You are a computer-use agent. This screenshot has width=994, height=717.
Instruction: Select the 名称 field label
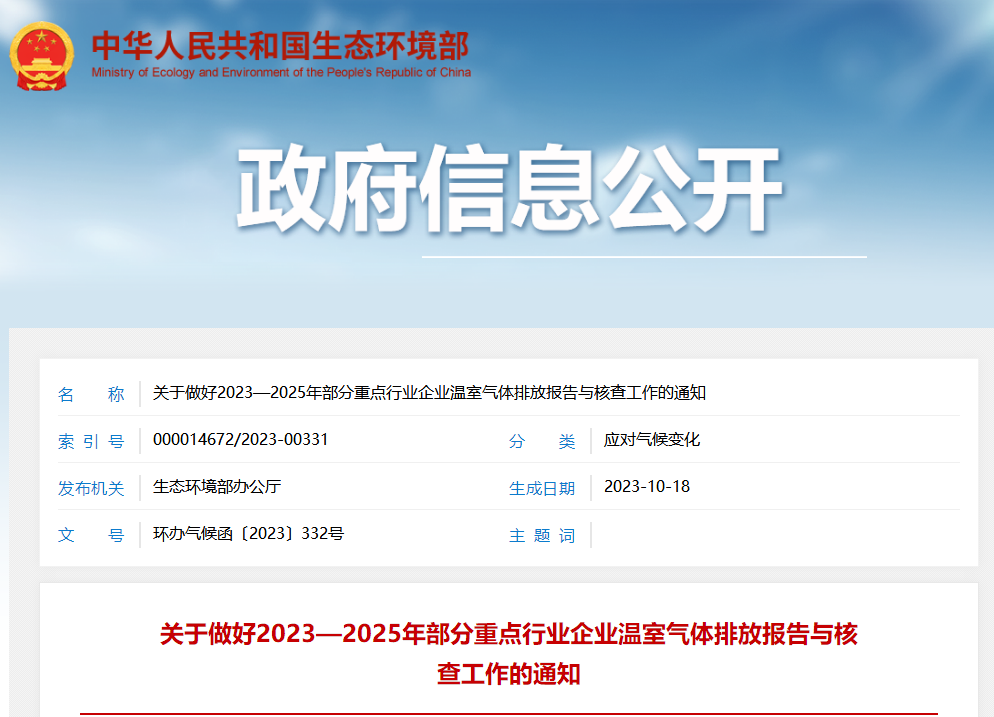(x=91, y=394)
